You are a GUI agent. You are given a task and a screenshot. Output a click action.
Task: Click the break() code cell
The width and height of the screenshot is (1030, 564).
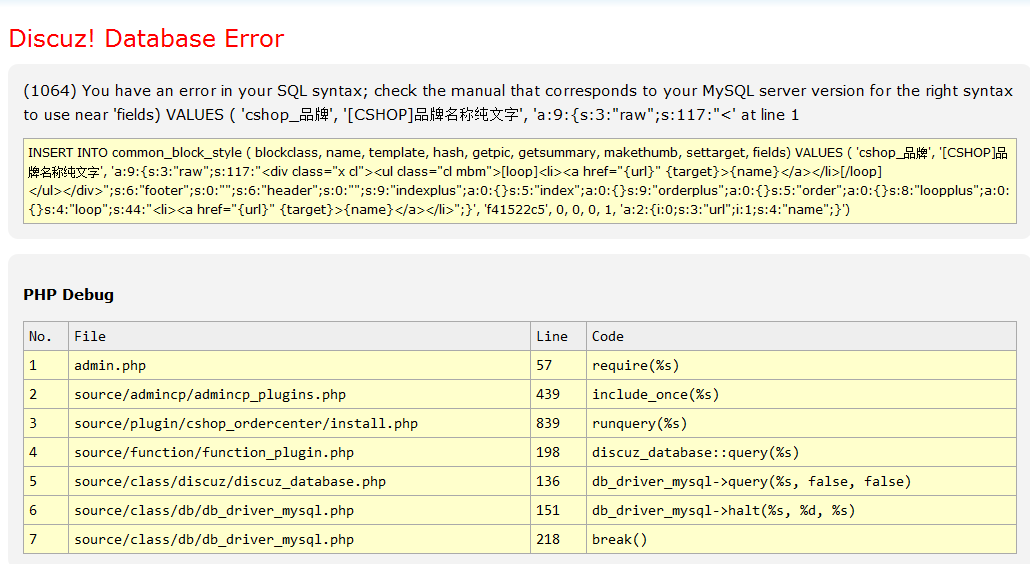pos(801,539)
